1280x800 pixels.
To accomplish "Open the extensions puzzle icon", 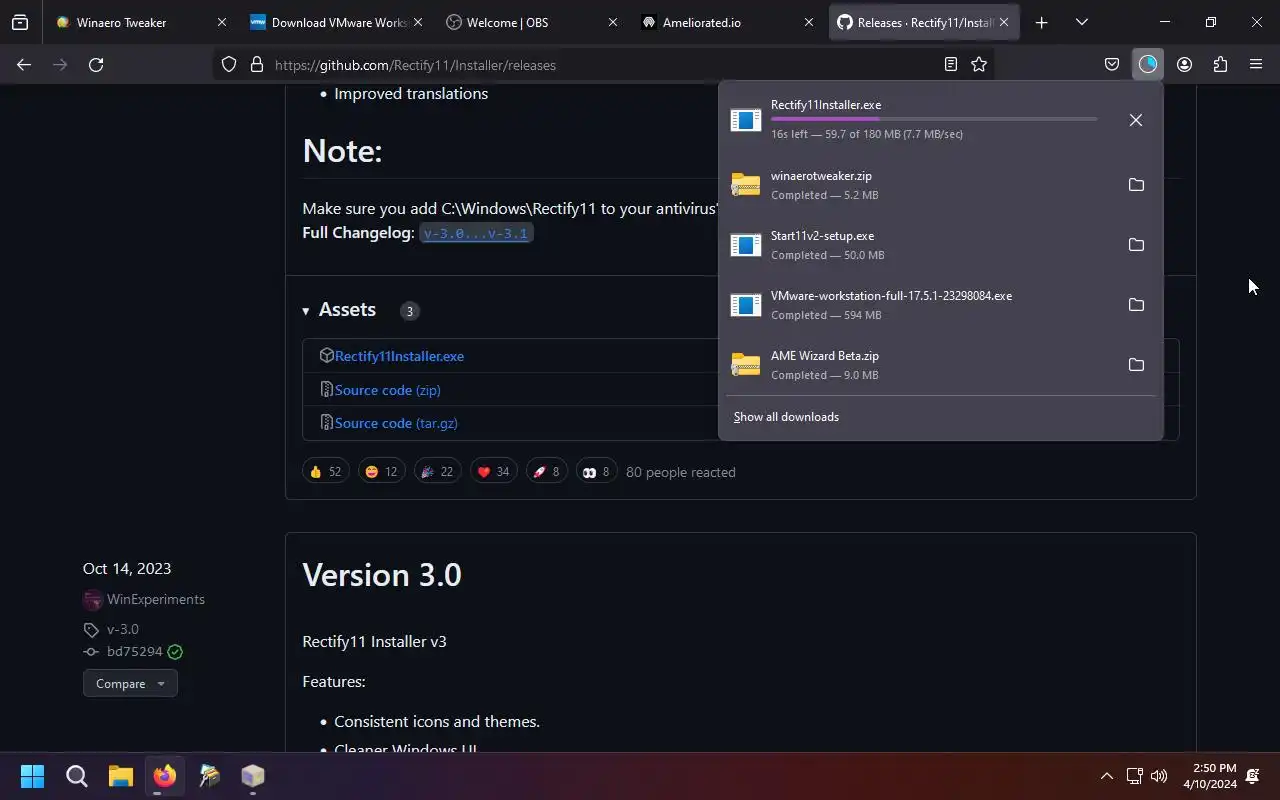I will (x=1220, y=65).
